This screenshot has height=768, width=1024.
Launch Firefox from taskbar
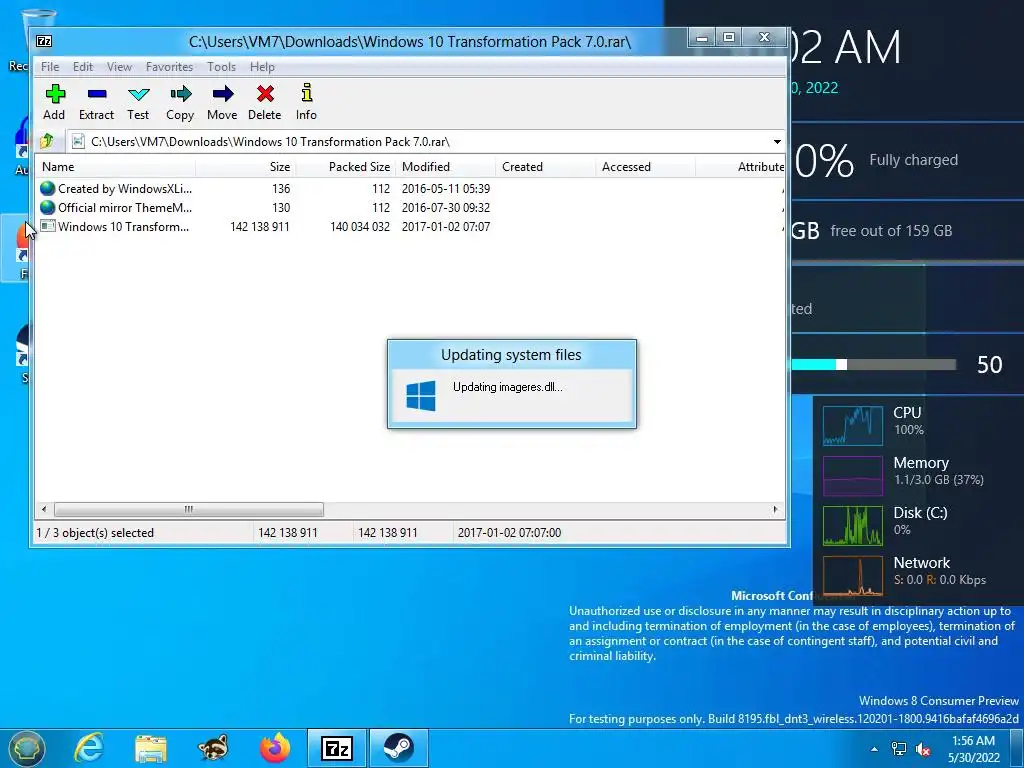pos(275,748)
